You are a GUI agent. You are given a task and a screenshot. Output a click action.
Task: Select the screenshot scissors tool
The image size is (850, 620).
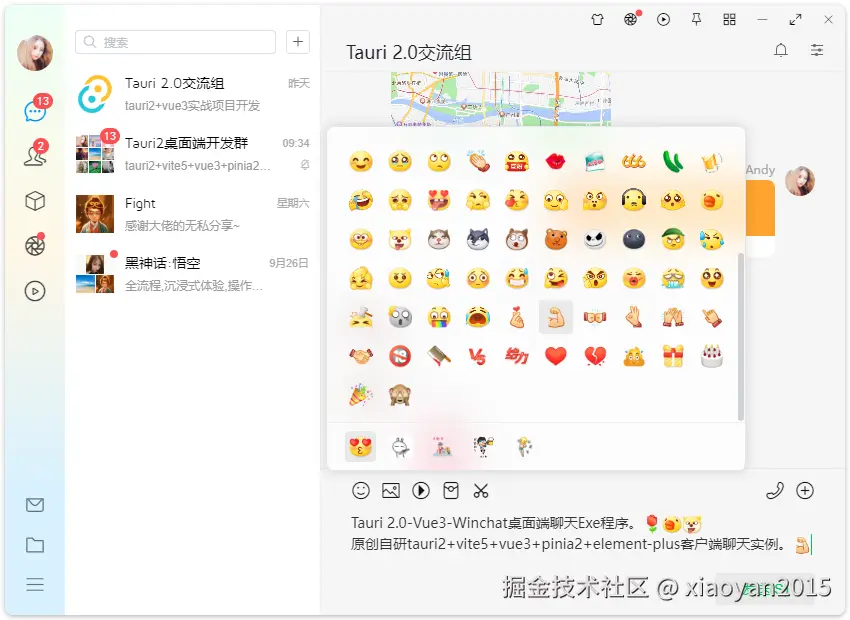point(482,491)
